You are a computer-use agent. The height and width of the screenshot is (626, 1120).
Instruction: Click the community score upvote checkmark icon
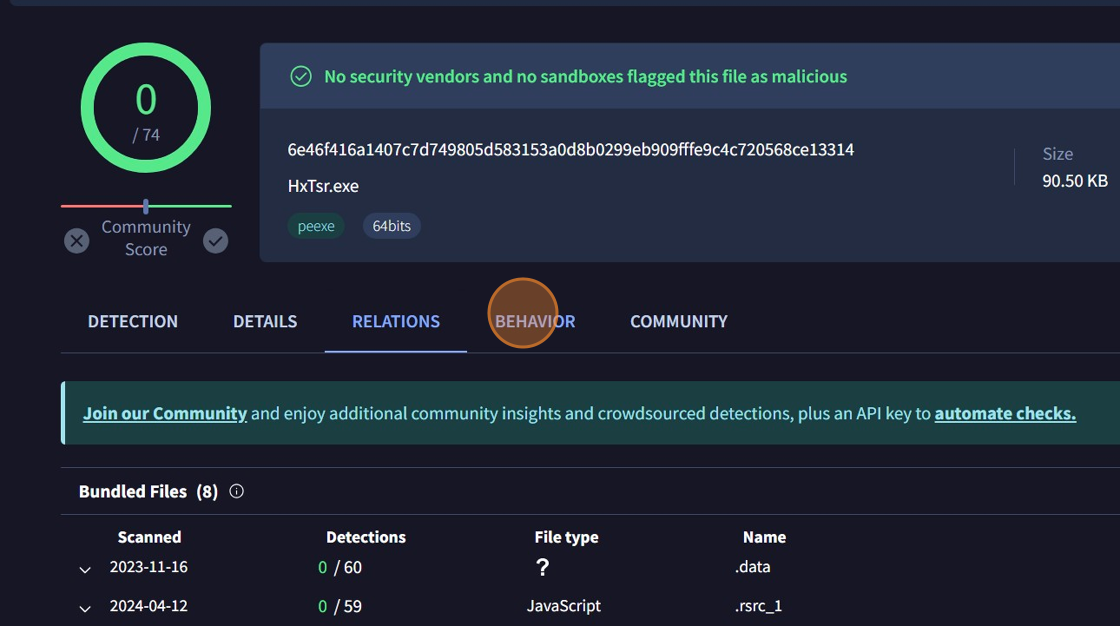215,241
